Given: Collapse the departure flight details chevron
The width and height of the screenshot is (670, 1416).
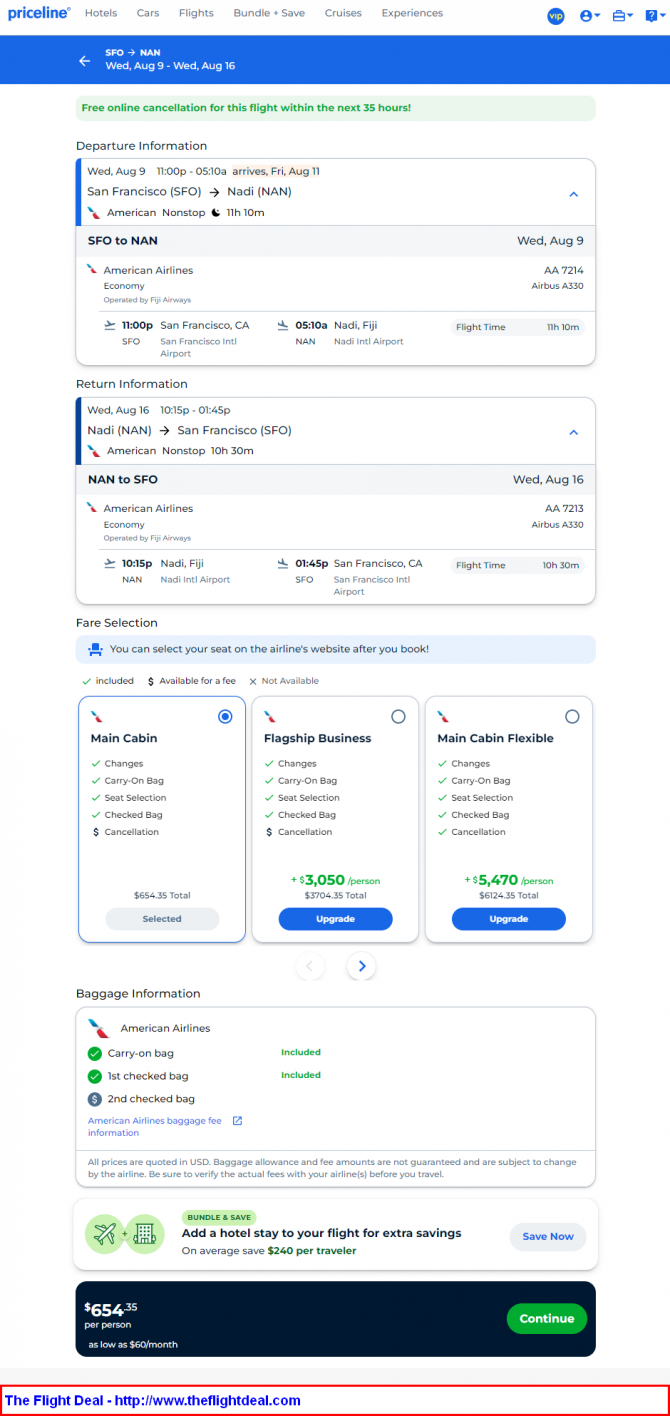Looking at the screenshot, I should 573,194.
